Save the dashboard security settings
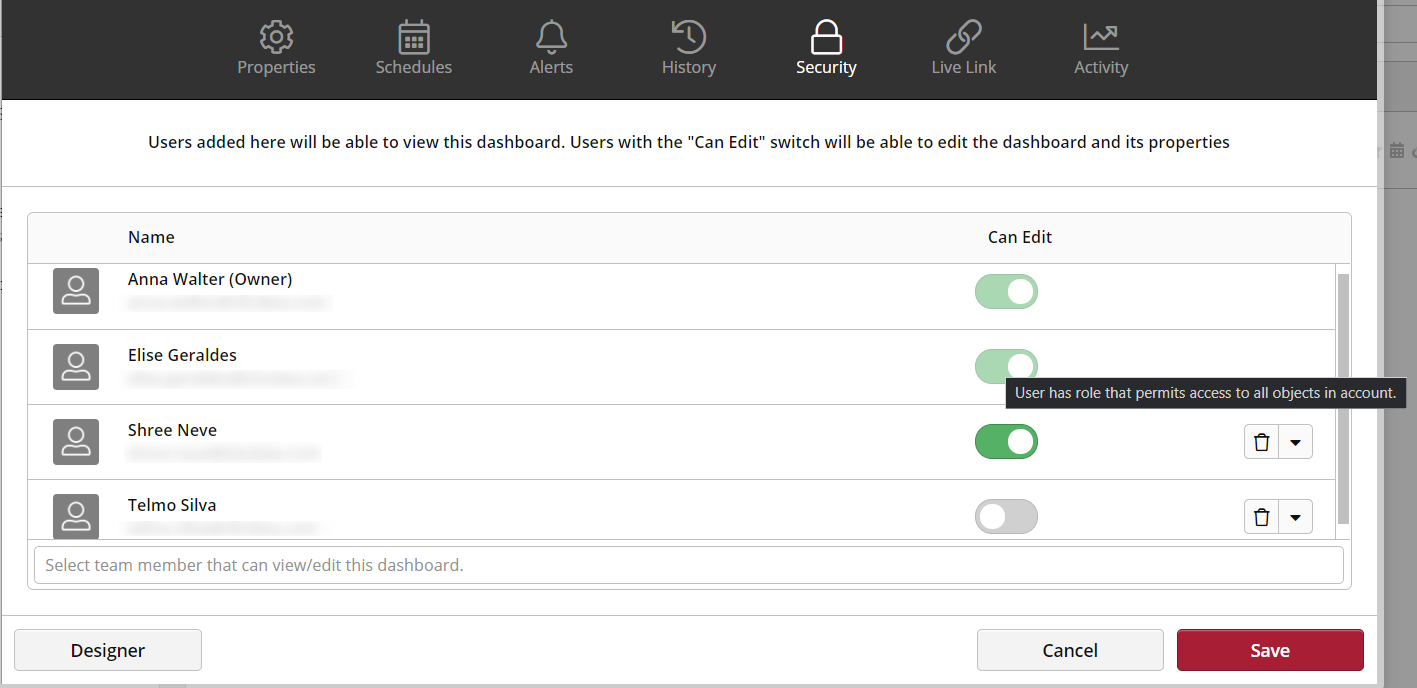Viewport: 1417px width, 688px height. 1269,650
